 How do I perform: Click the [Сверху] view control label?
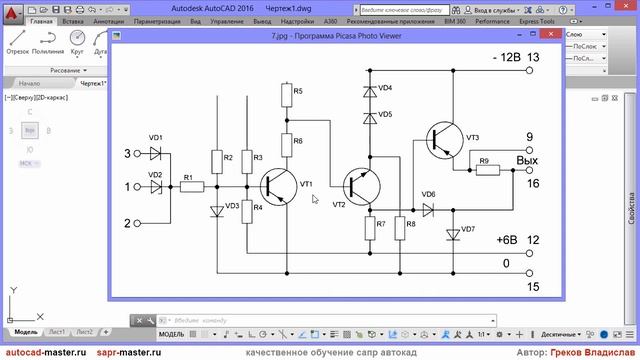click(25, 98)
